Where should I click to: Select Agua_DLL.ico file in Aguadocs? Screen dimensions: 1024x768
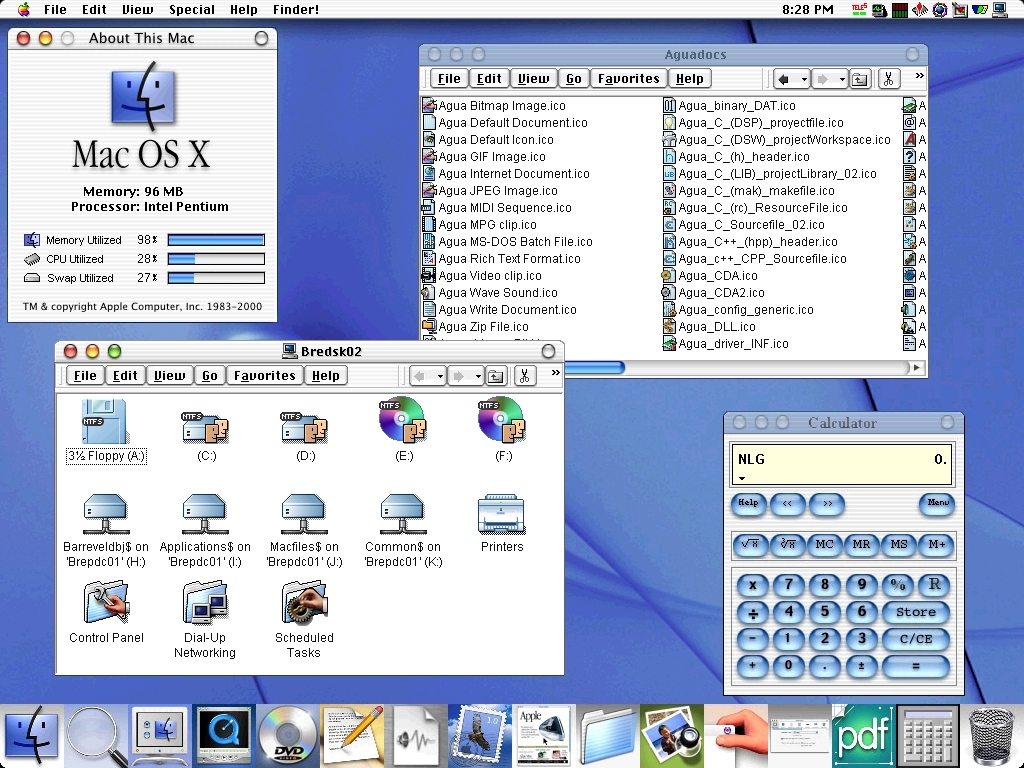click(709, 327)
